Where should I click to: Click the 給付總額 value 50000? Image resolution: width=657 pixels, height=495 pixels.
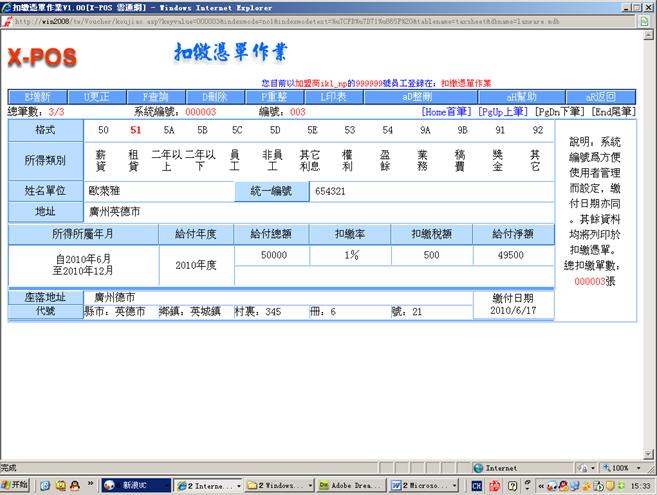(274, 255)
